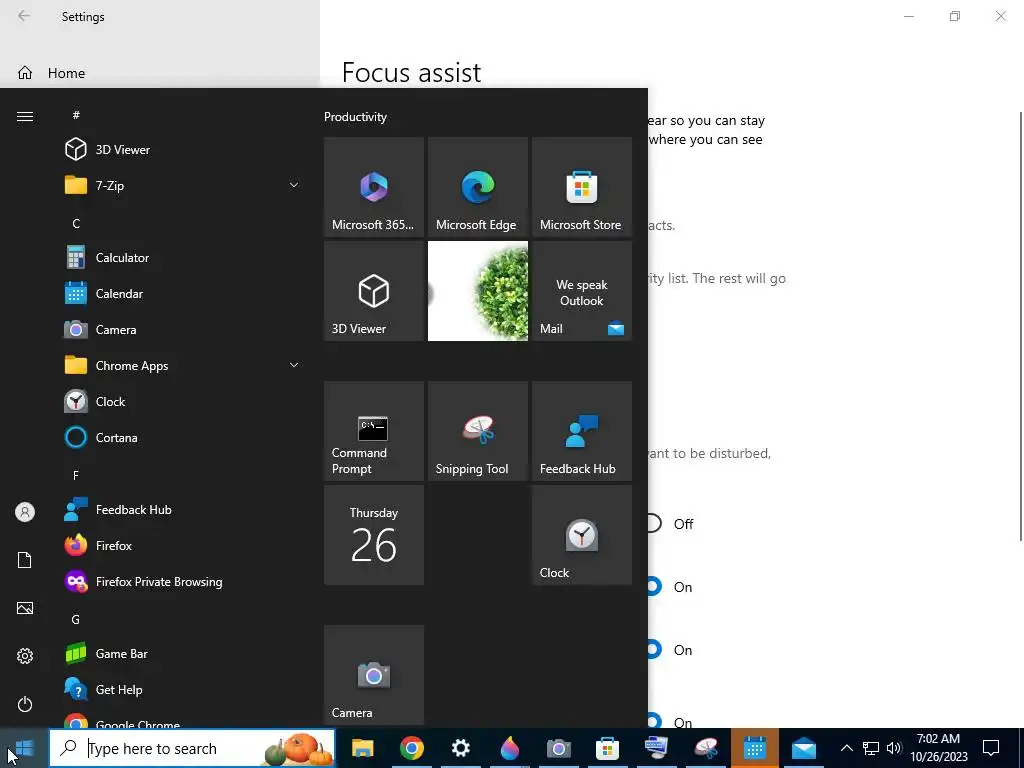Open Game Bar from the app list
The height and width of the screenshot is (768, 1024).
183,654
